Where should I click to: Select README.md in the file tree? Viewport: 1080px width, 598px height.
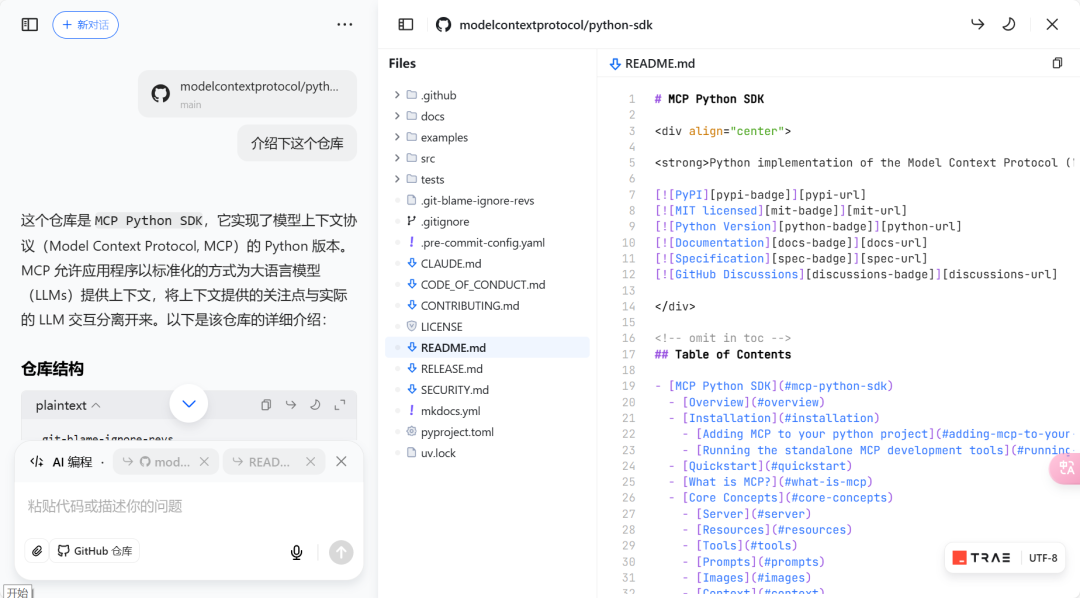coord(487,347)
